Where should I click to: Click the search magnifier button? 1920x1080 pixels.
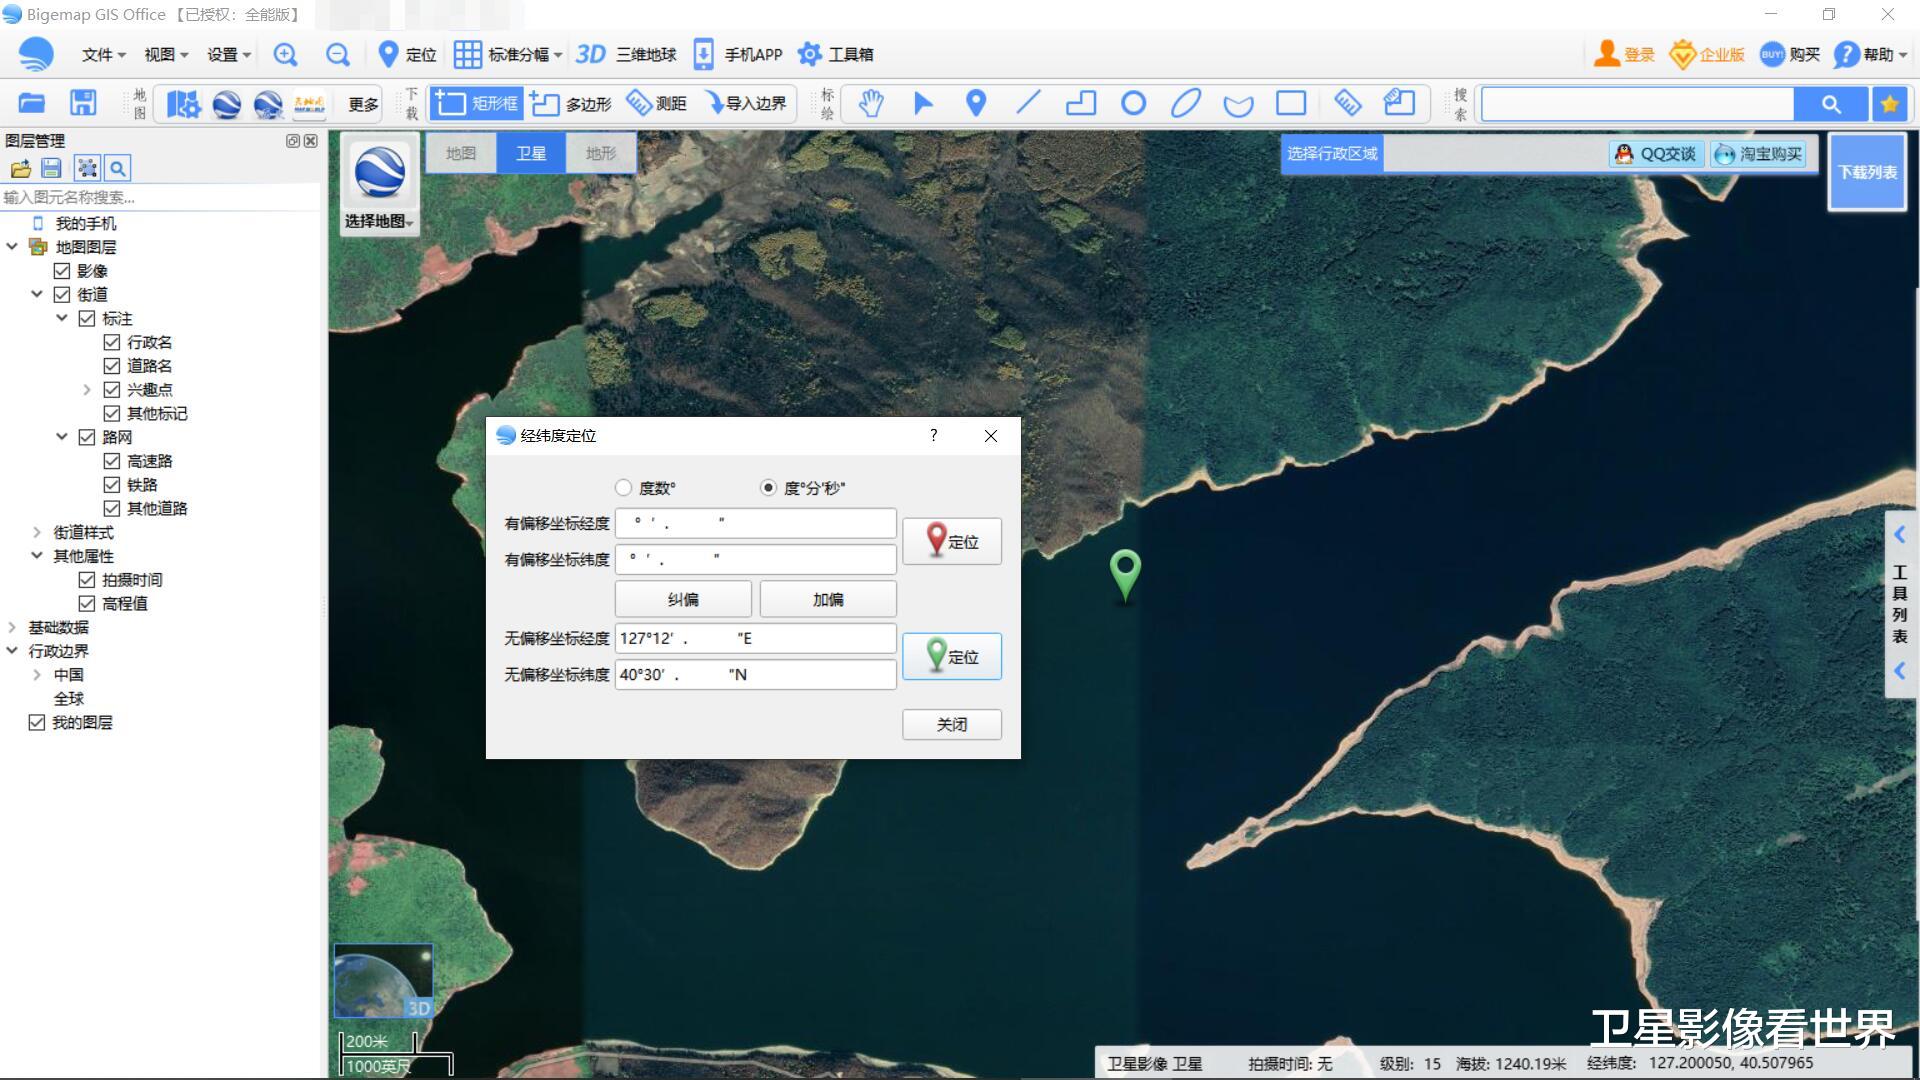coord(1831,104)
